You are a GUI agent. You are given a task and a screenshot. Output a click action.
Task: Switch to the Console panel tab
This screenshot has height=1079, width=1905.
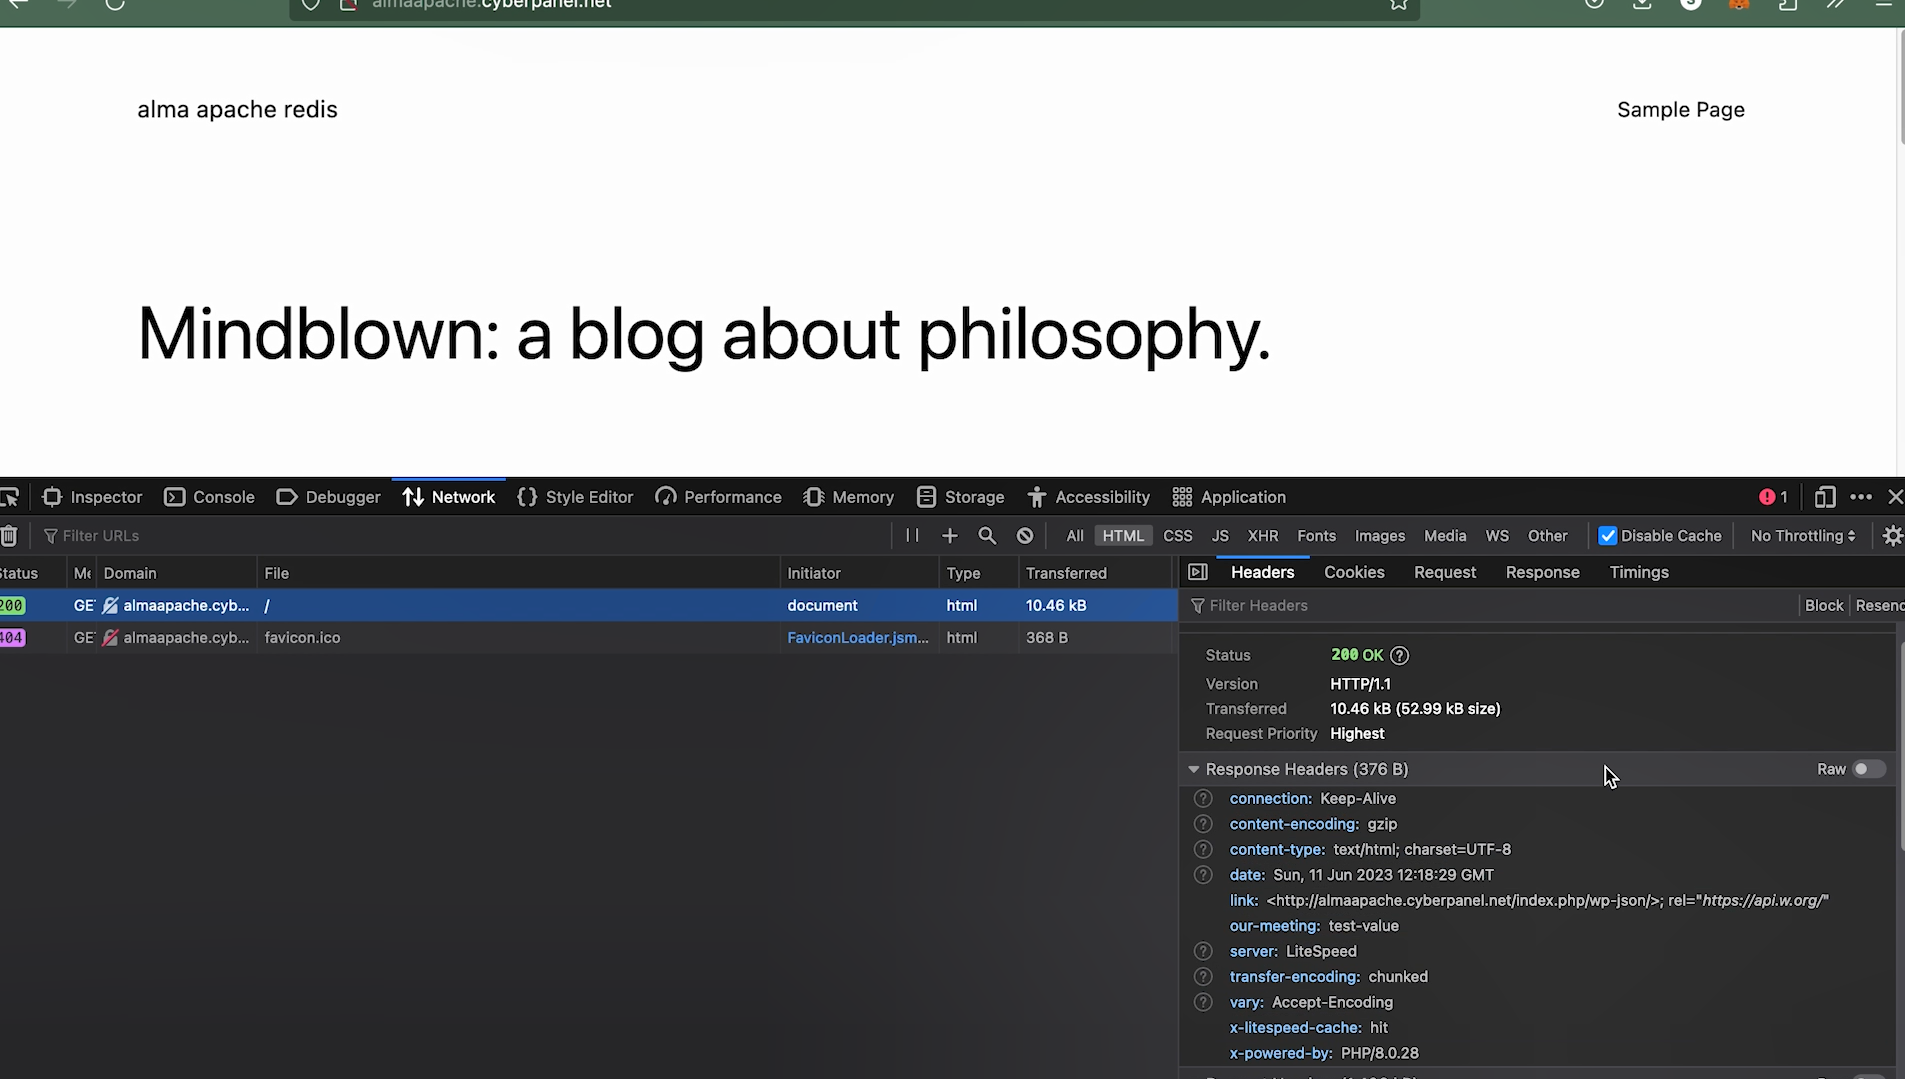click(x=209, y=497)
